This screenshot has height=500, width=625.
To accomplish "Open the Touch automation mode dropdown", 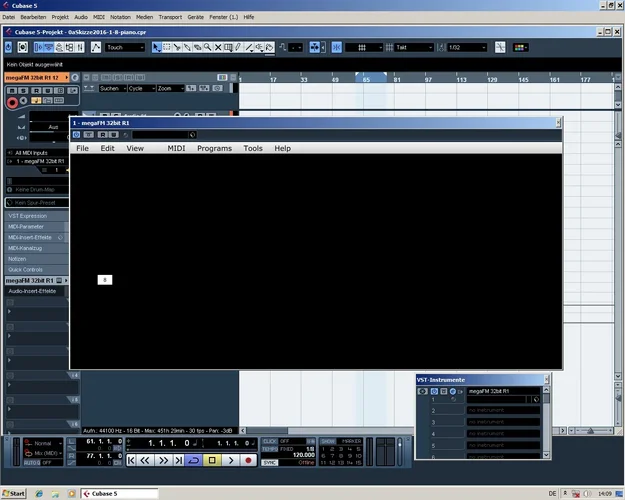I will 125,47.
